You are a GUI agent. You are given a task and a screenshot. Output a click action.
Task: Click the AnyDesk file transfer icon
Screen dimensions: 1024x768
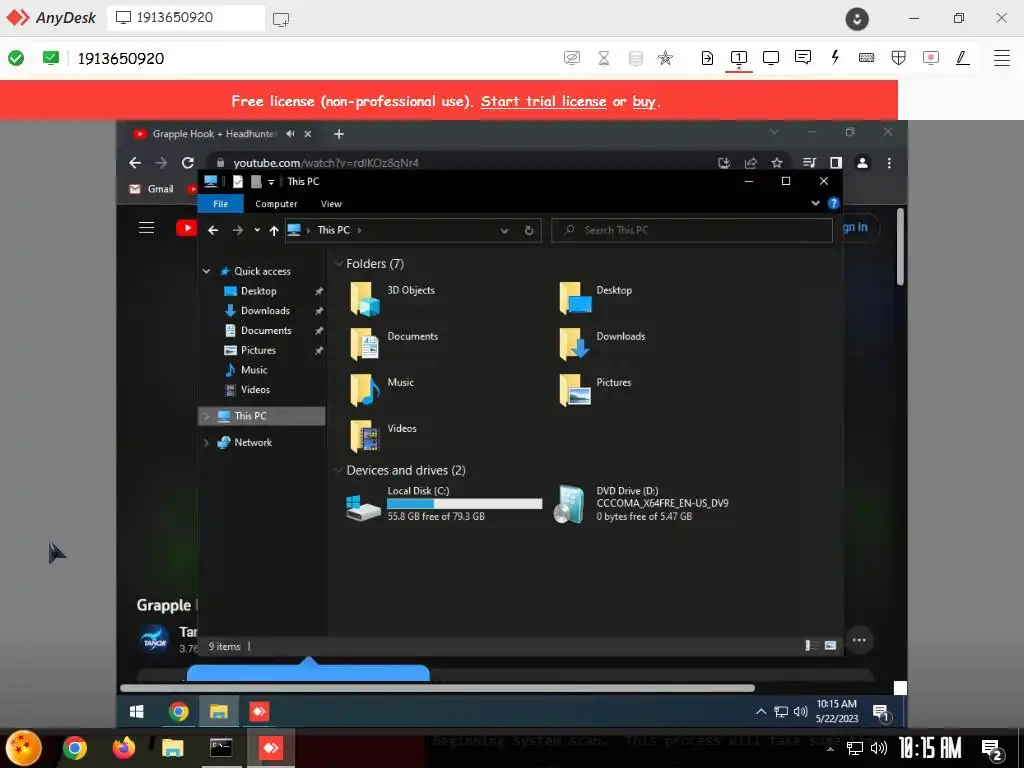pyautogui.click(x=707, y=58)
